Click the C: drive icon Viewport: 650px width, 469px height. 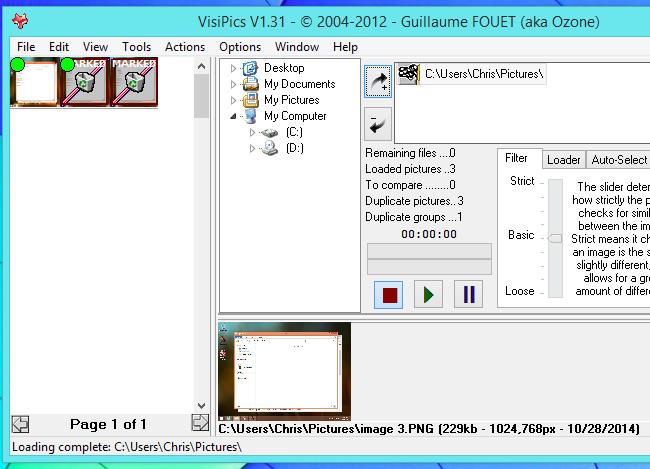269,133
